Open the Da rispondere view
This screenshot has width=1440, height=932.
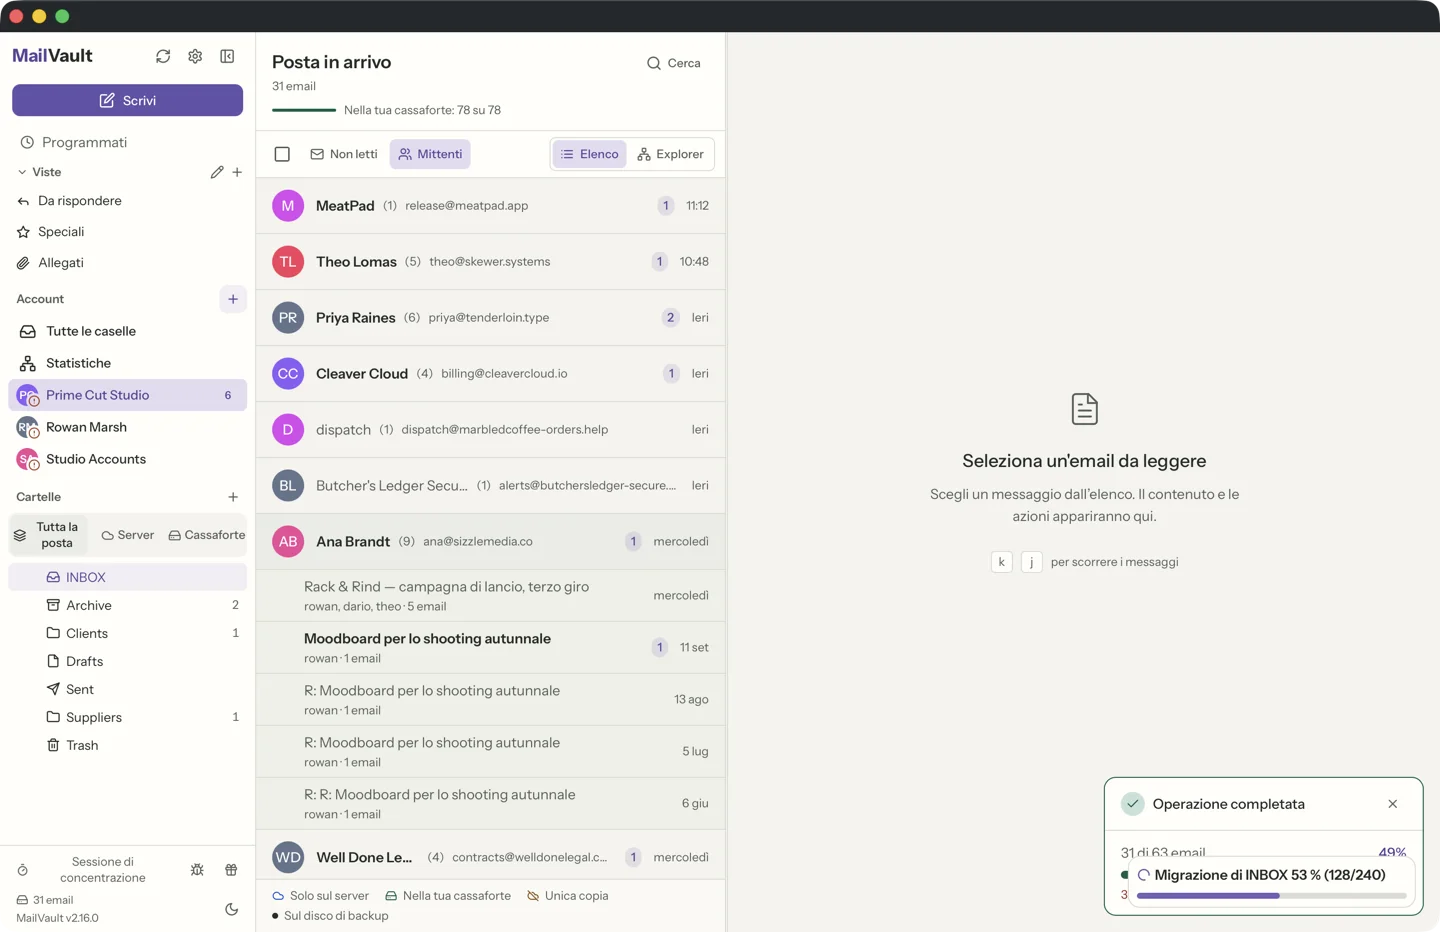pos(127,201)
